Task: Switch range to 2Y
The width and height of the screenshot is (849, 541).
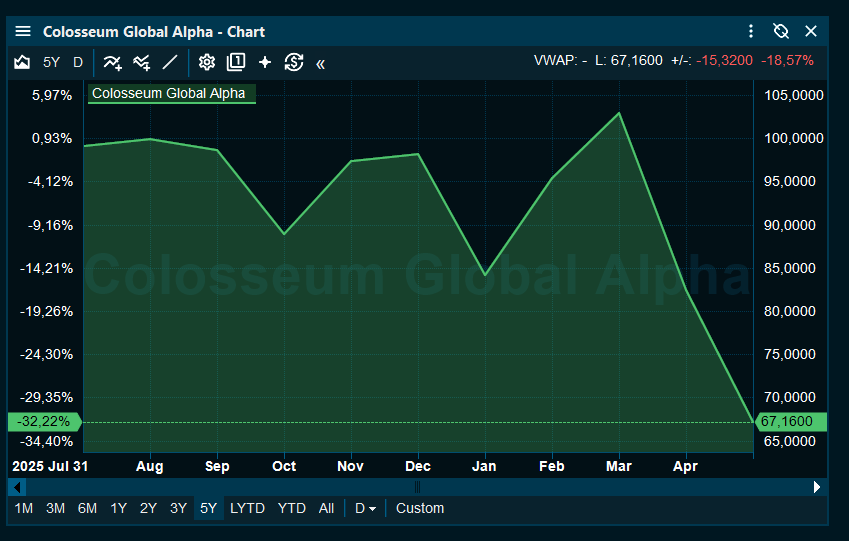Action: click(148, 509)
